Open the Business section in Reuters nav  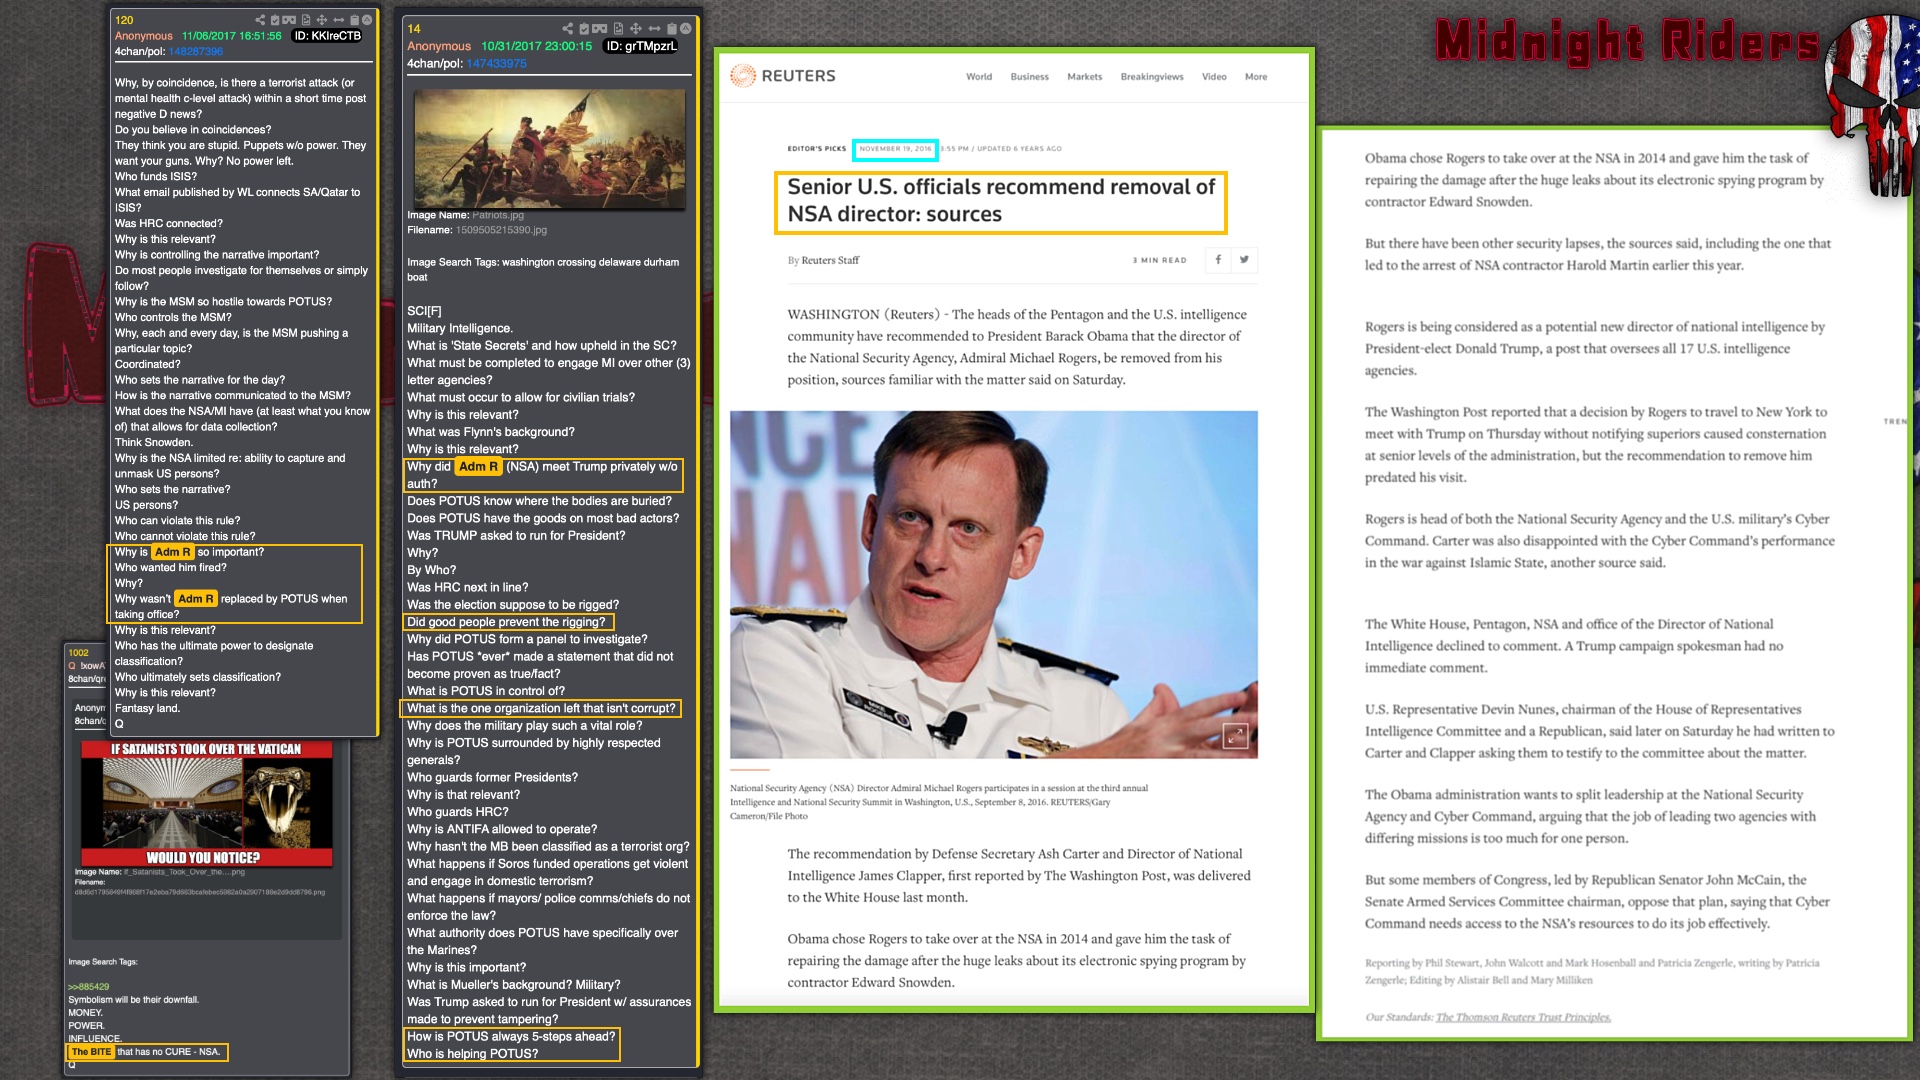click(1029, 77)
